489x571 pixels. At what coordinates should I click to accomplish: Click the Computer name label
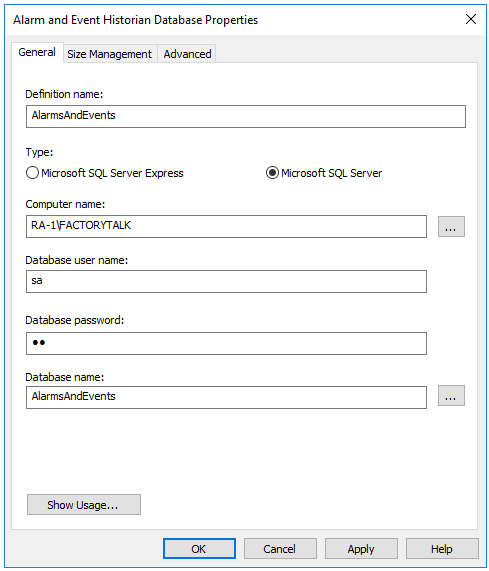point(65,204)
